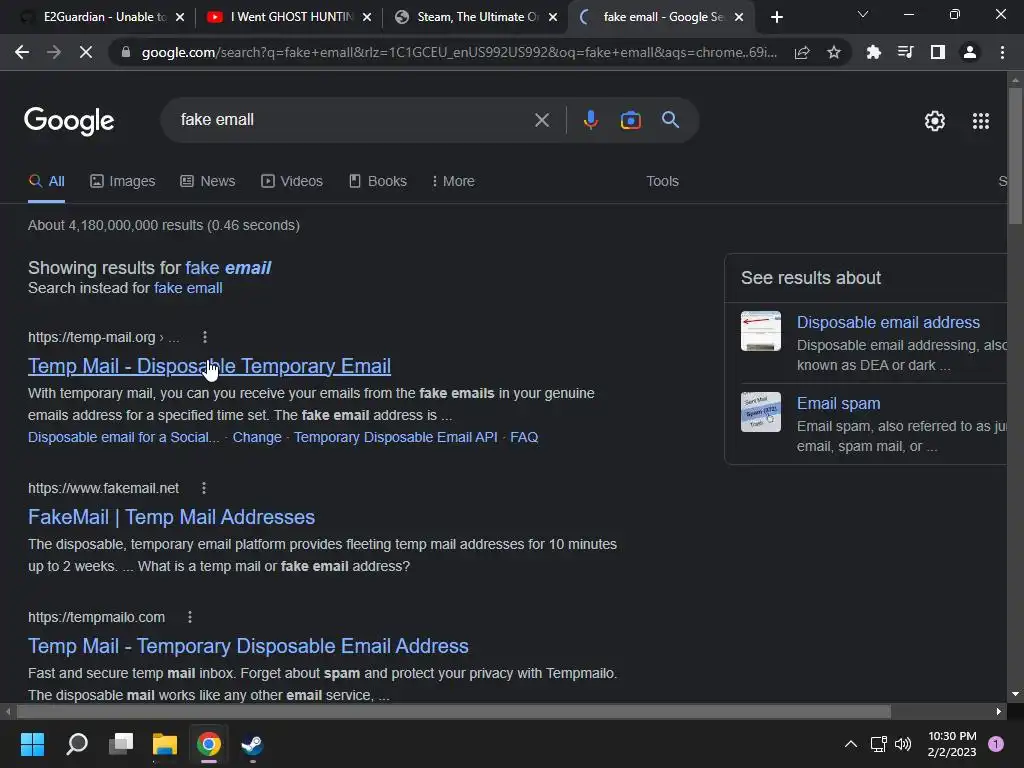Open the Chrome profile avatar

pyautogui.click(x=970, y=52)
